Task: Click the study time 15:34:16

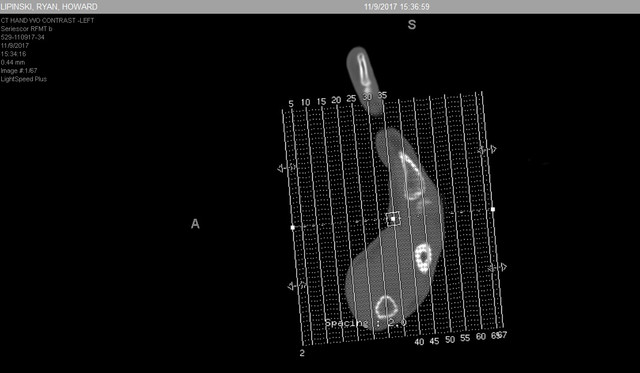Action: (x=13, y=54)
